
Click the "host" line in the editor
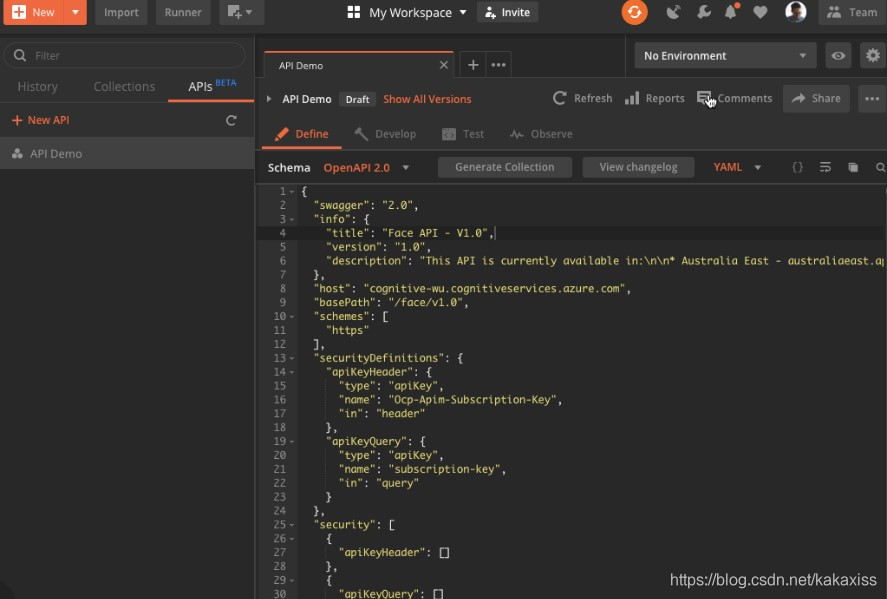472,288
